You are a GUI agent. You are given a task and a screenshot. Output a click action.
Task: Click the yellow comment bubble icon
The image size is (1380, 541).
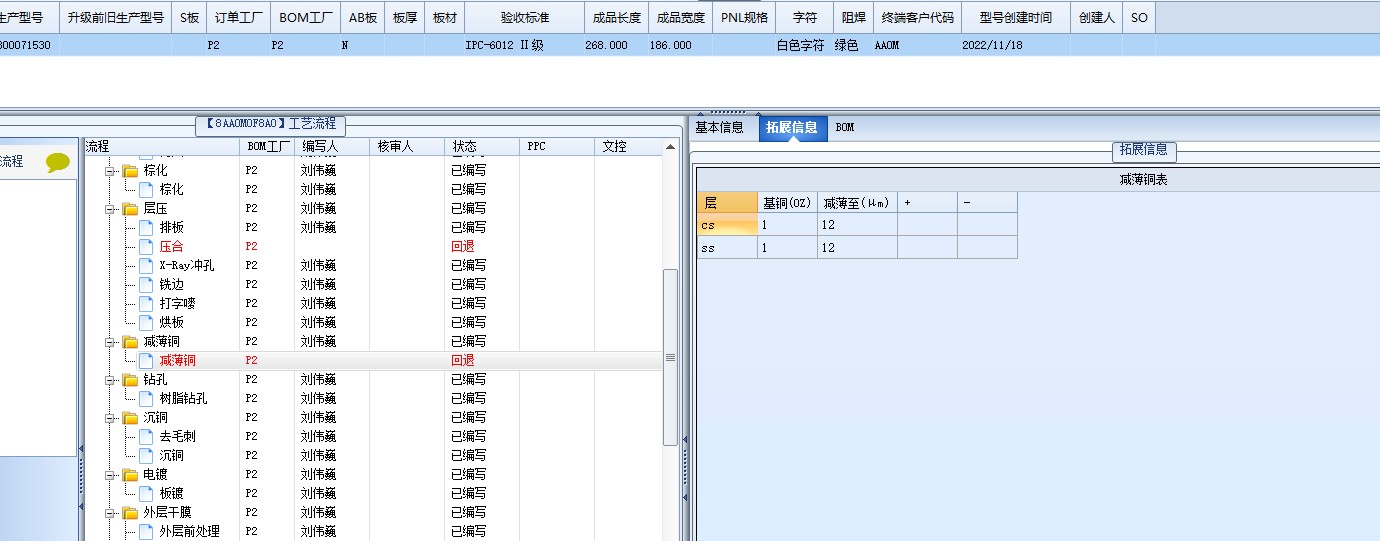pos(58,163)
